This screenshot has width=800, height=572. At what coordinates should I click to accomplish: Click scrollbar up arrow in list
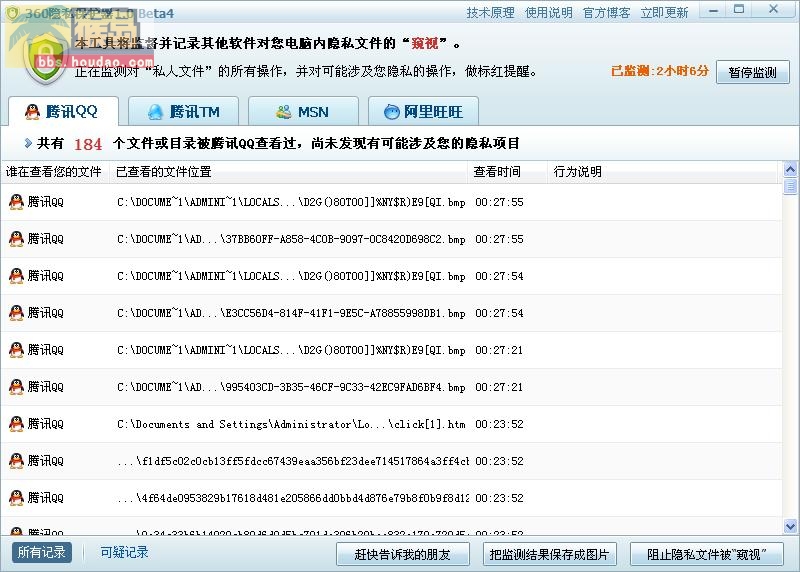pyautogui.click(x=790, y=169)
